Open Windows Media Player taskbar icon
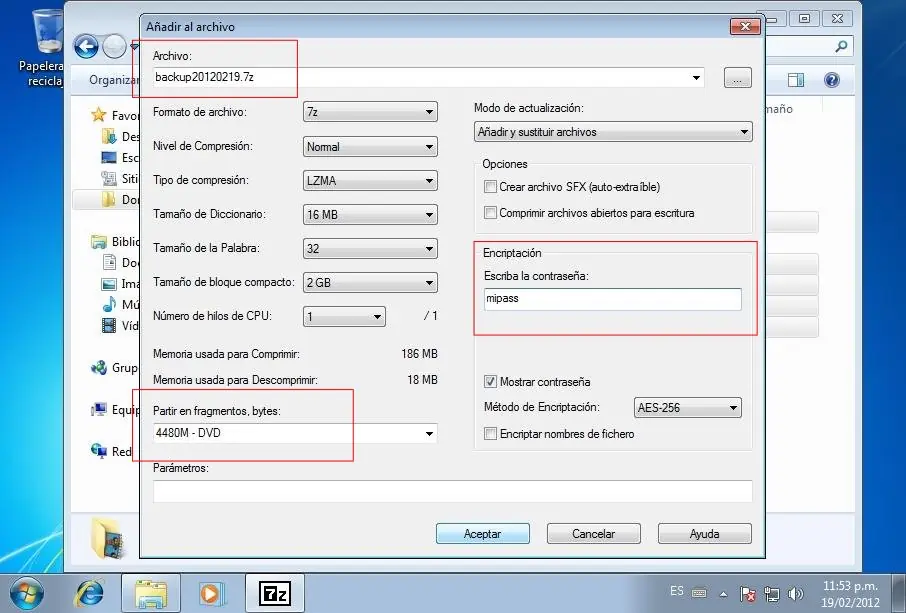 tap(211, 594)
